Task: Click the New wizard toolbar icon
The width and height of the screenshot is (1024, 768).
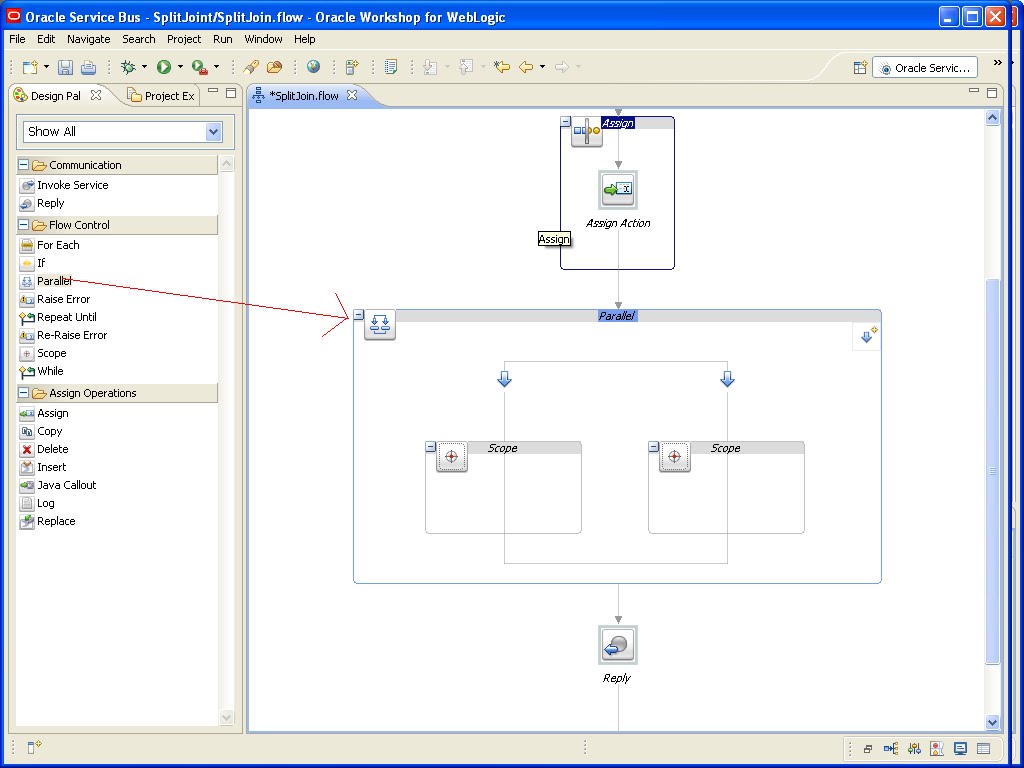Action: (30, 67)
